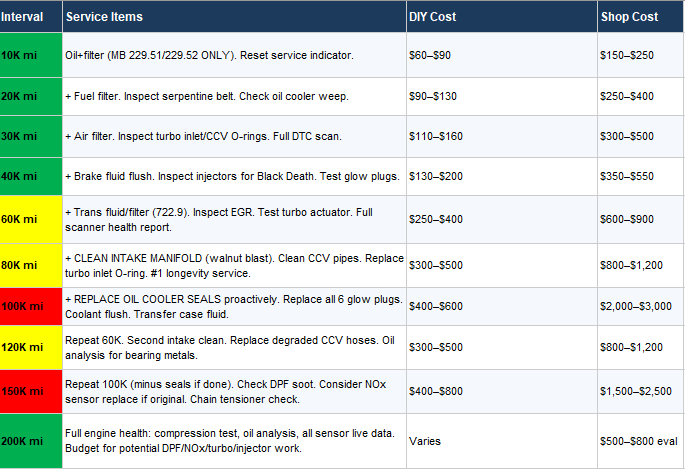This screenshot has width=685, height=469.
Task: Click the CLEAN INTAKE MANIFOLD service cell
Action: click(233, 266)
